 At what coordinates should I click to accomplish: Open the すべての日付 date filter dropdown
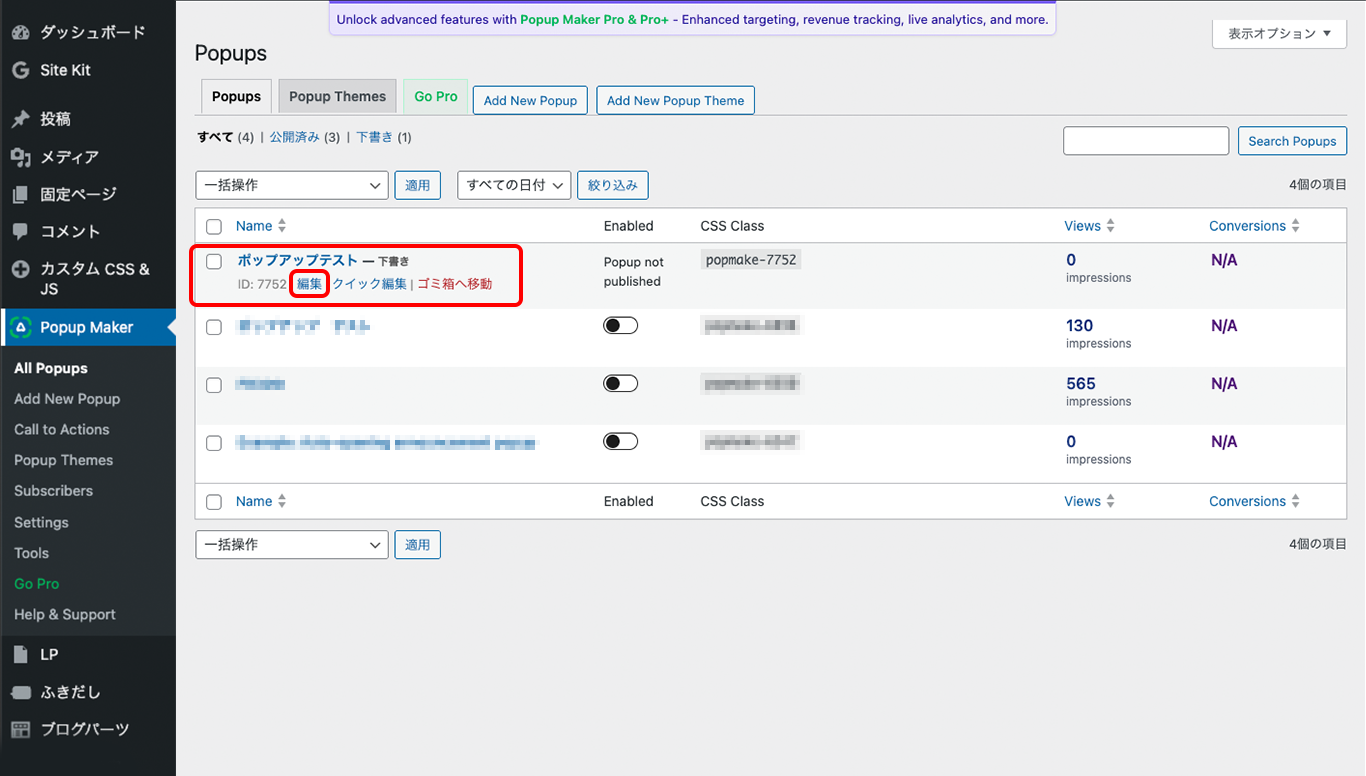click(514, 185)
